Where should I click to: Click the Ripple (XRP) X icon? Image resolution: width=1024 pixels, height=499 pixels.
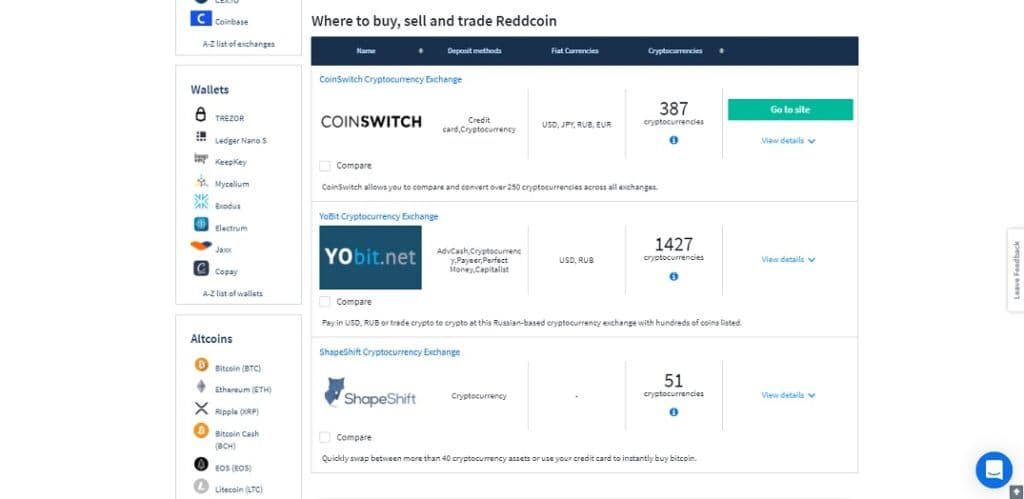pos(201,409)
